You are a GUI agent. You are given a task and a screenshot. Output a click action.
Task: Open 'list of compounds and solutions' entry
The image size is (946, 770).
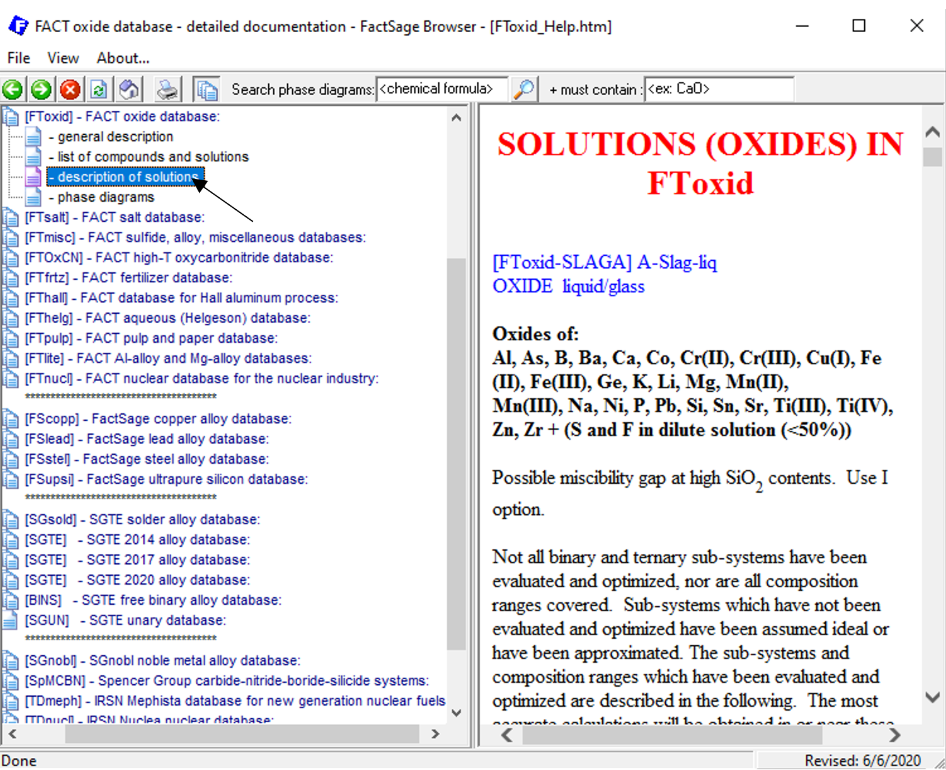tap(148, 157)
